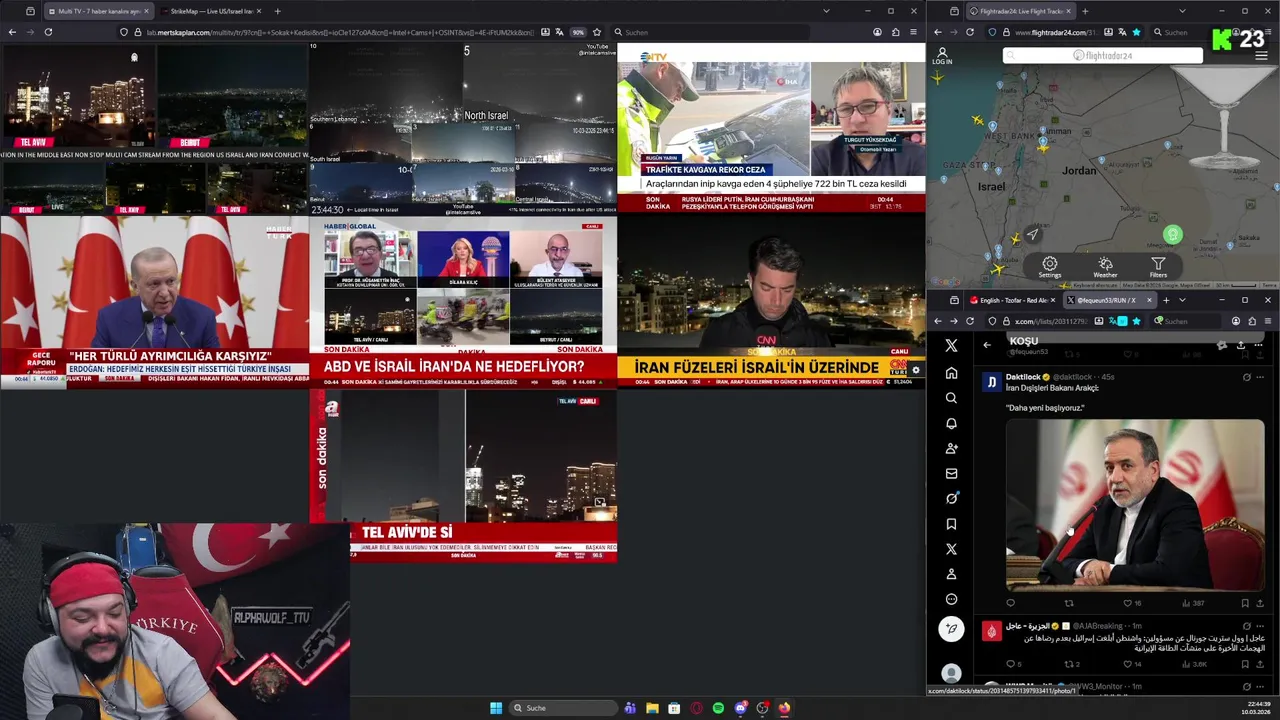This screenshot has width=1280, height=720.
Task: Click the LOG IN icon on Flightradar24
Action: point(942,56)
